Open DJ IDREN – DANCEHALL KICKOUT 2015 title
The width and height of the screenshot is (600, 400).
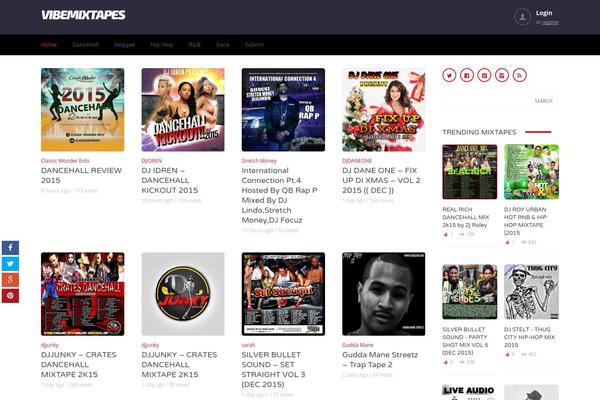(170, 180)
